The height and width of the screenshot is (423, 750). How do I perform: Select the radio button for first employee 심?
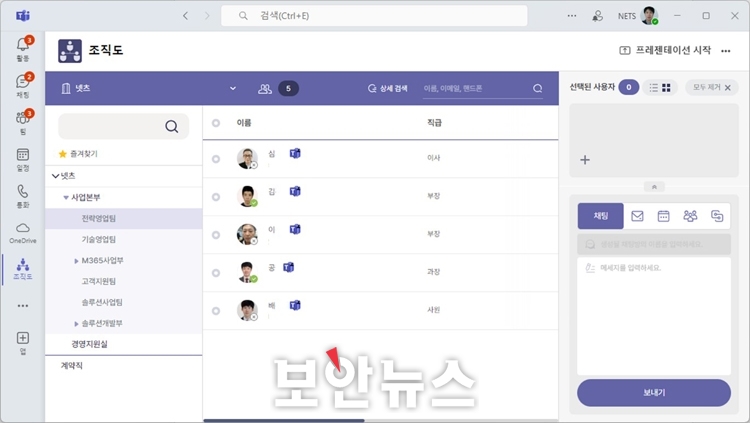click(x=216, y=158)
